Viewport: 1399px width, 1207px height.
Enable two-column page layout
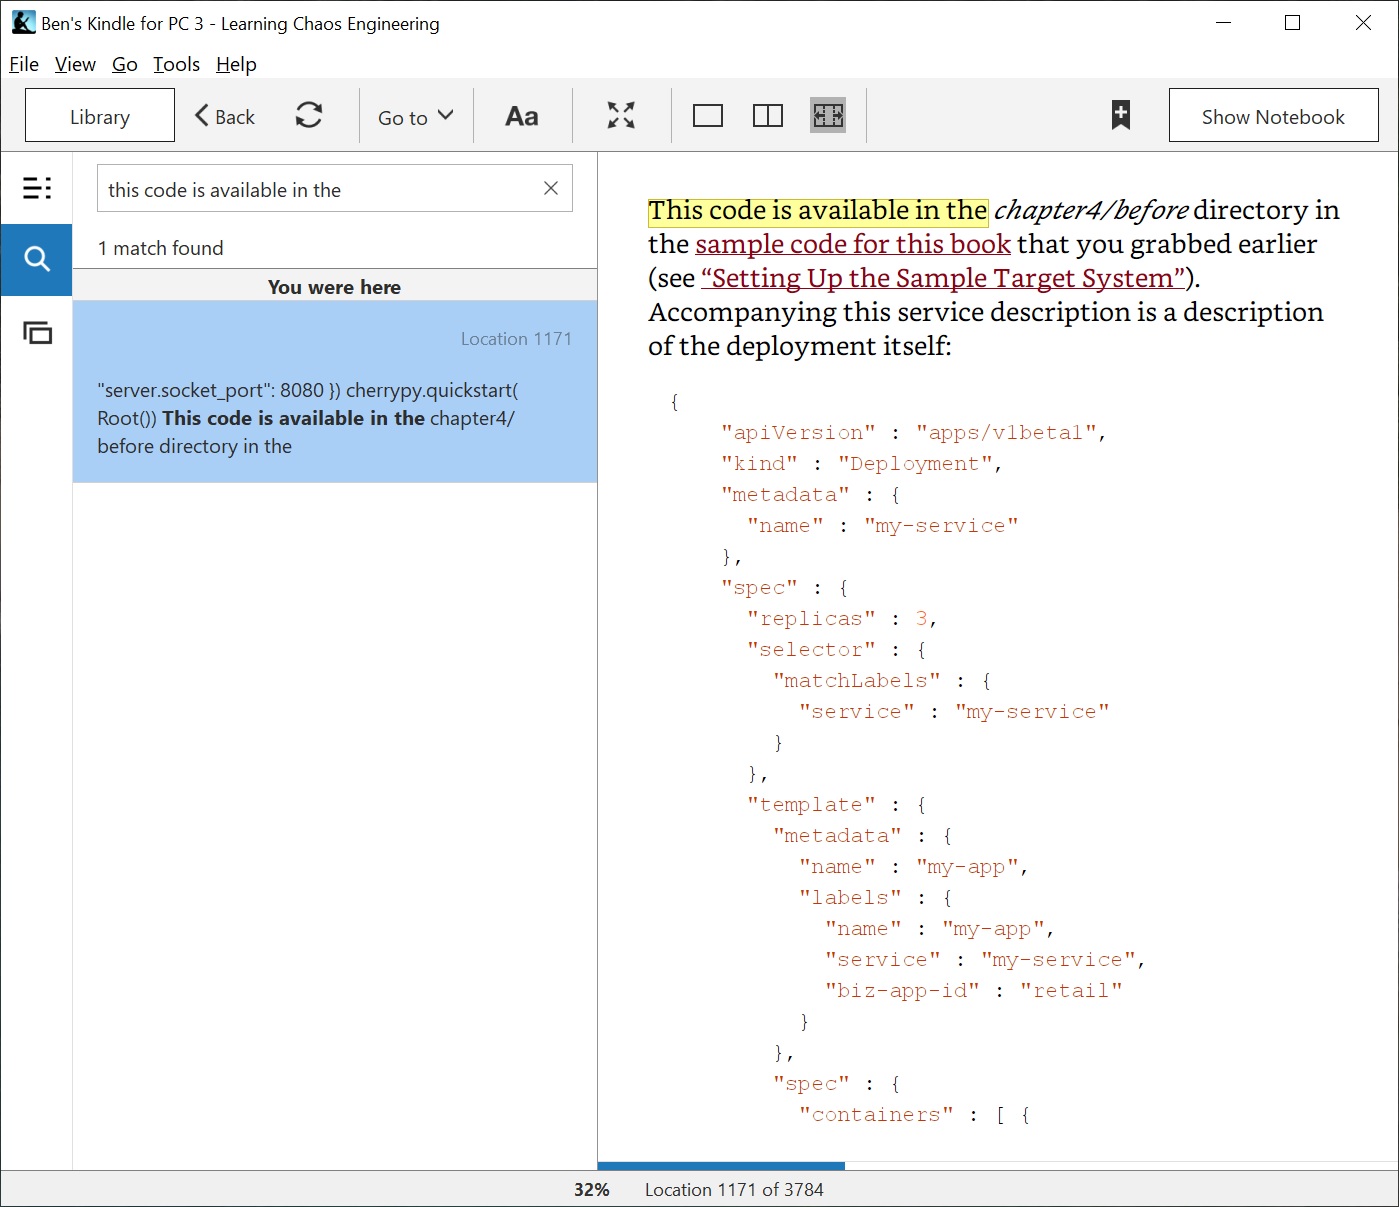pos(767,115)
